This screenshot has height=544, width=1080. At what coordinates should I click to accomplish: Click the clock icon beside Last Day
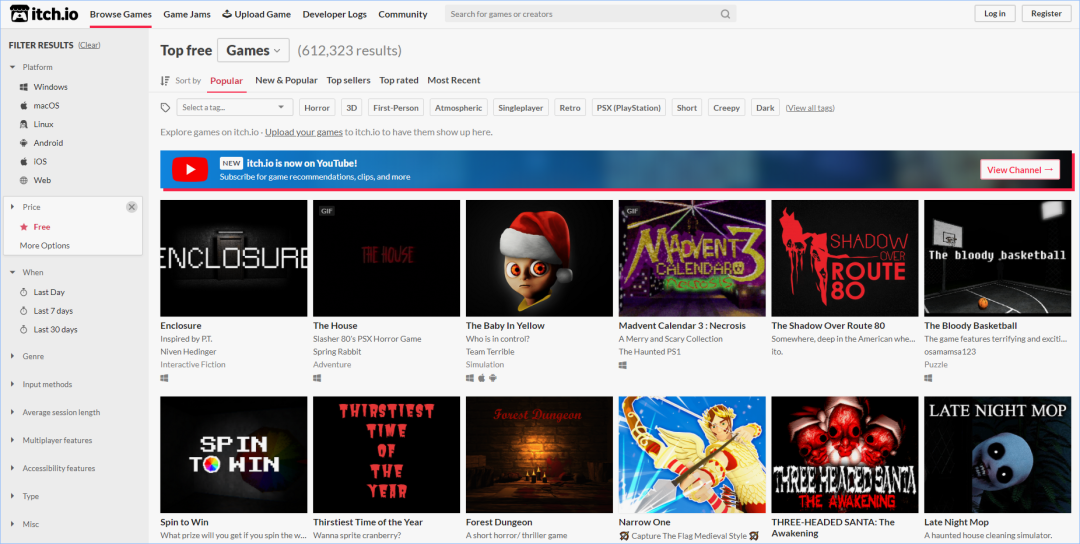coord(23,292)
